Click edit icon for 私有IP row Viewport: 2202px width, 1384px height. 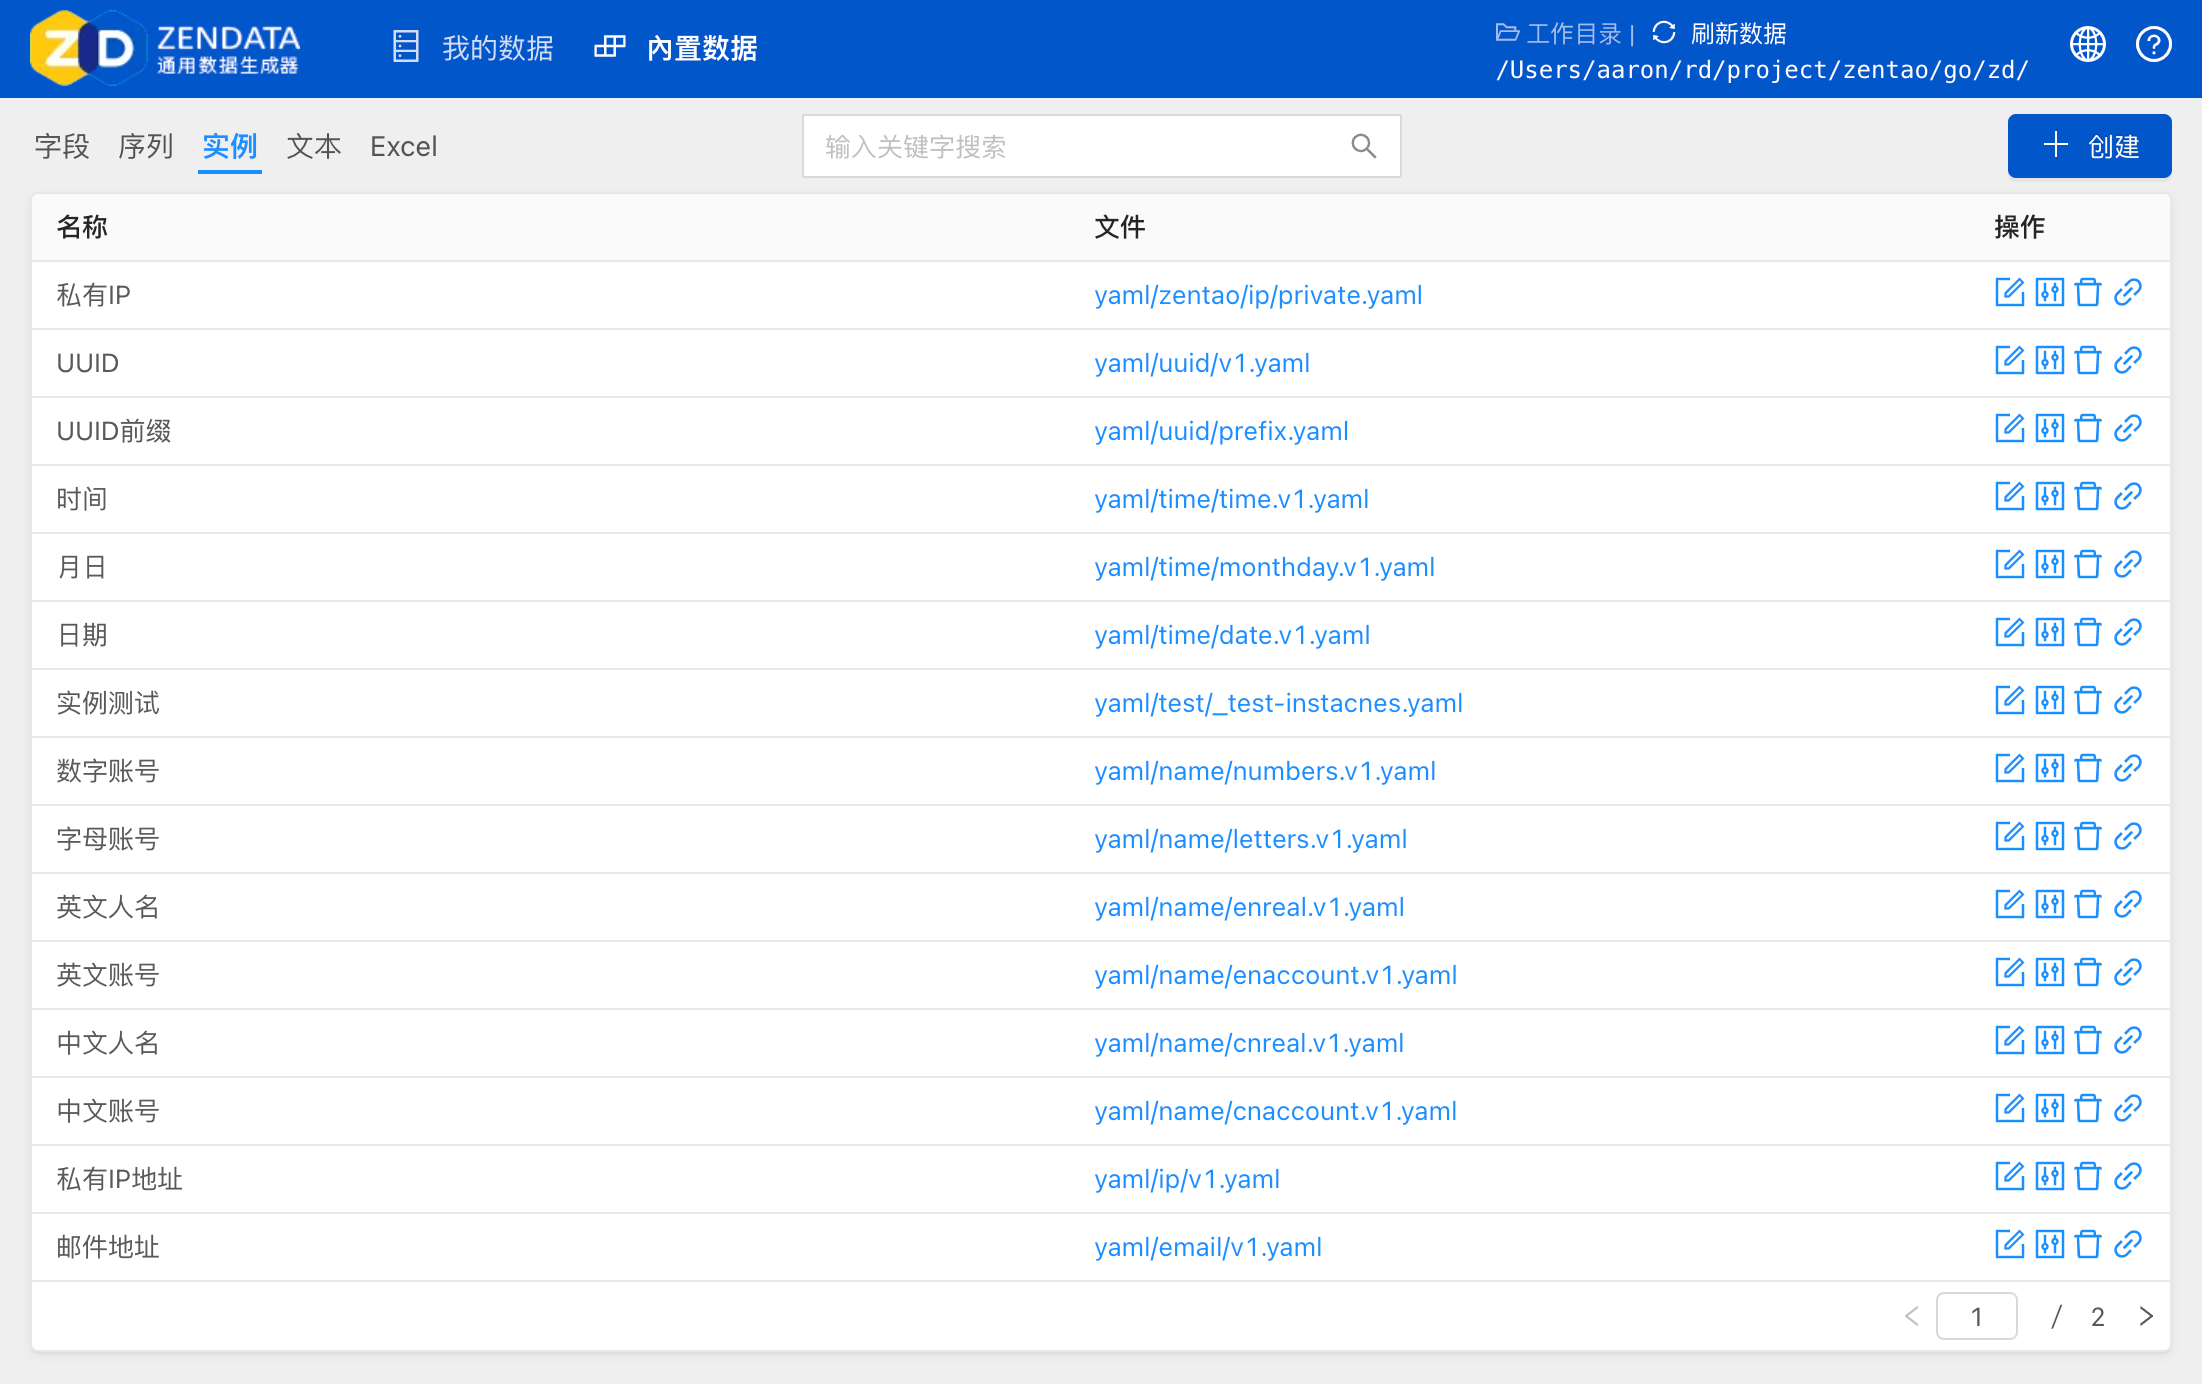pyautogui.click(x=2009, y=292)
